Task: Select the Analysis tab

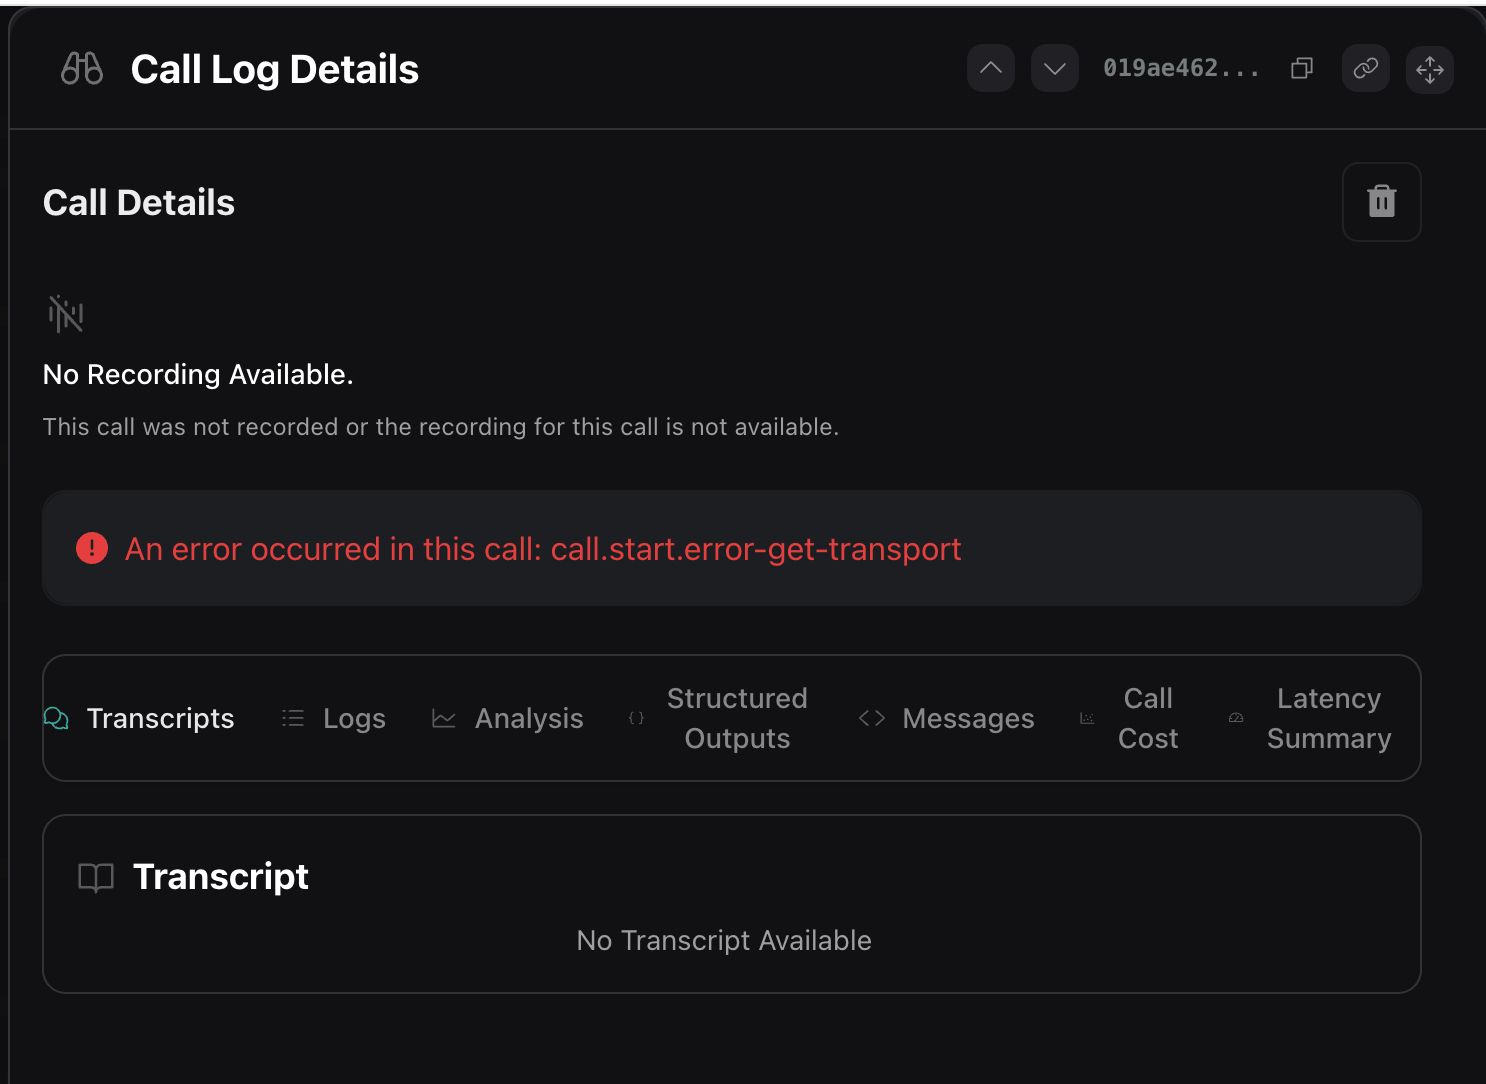Action: point(508,718)
